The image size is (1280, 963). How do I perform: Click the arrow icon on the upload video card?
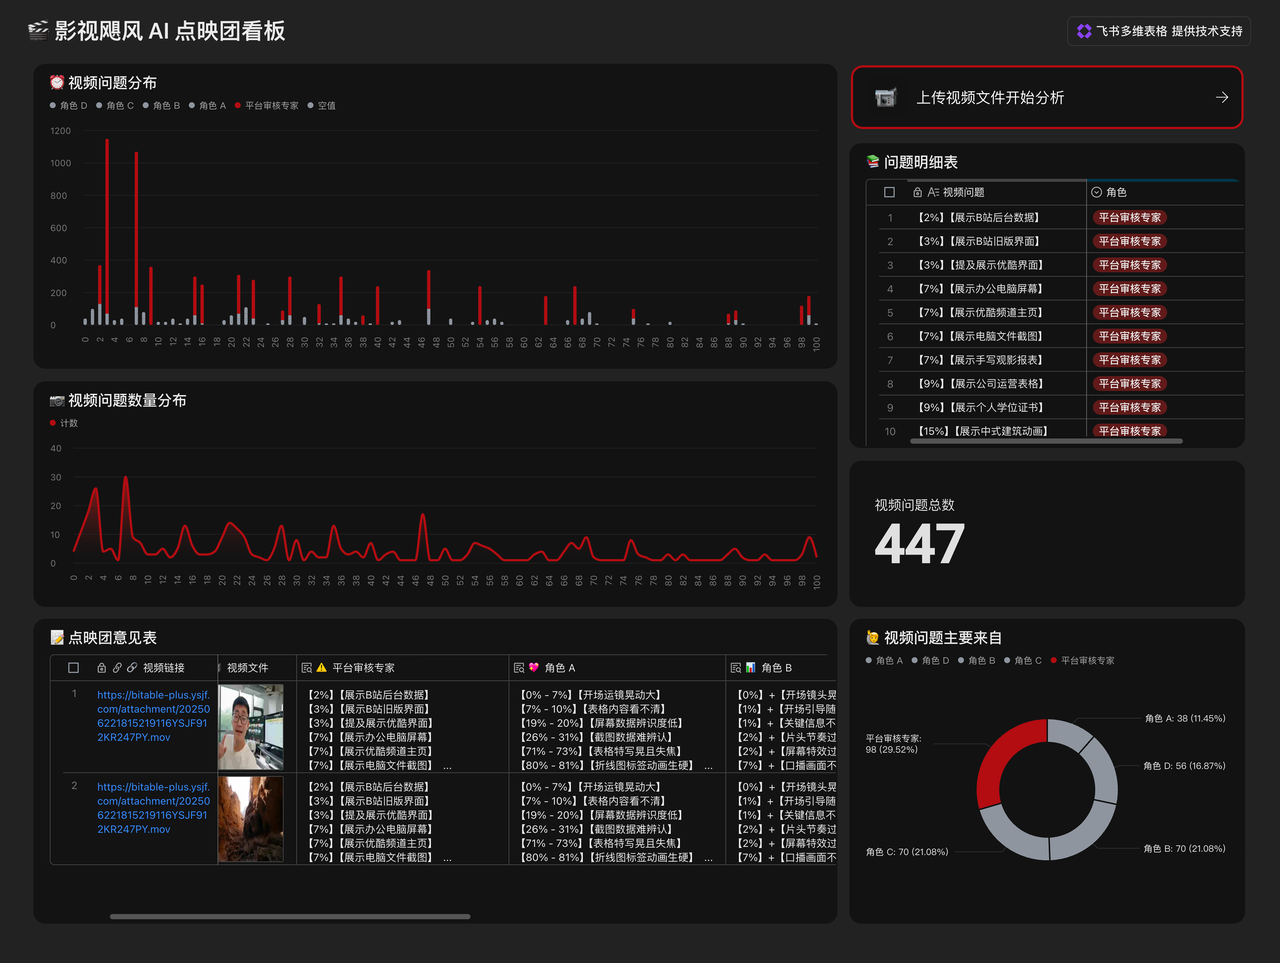[x=1221, y=97]
